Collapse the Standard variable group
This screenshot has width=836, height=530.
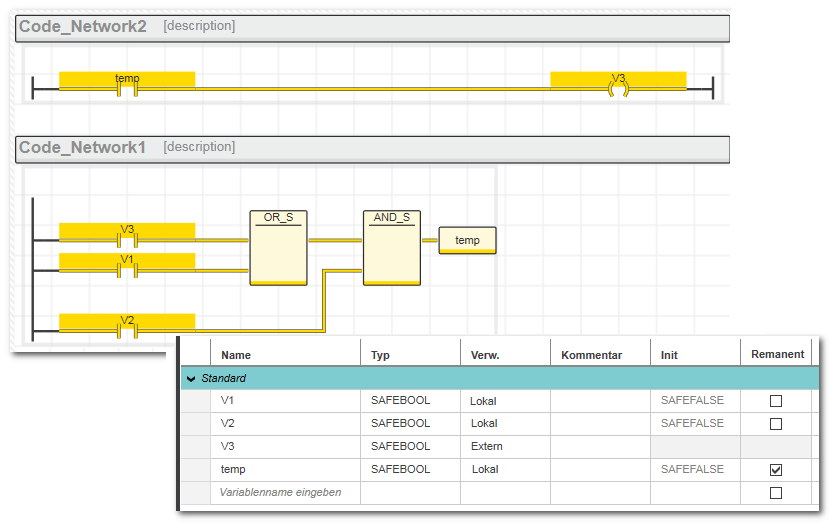[x=191, y=379]
